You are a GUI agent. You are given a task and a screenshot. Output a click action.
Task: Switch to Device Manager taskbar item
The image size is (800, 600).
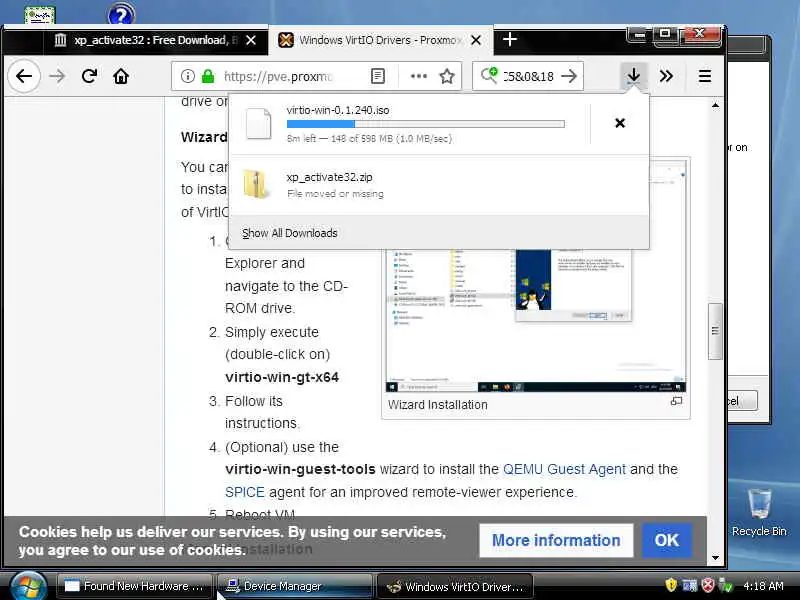(x=294, y=586)
